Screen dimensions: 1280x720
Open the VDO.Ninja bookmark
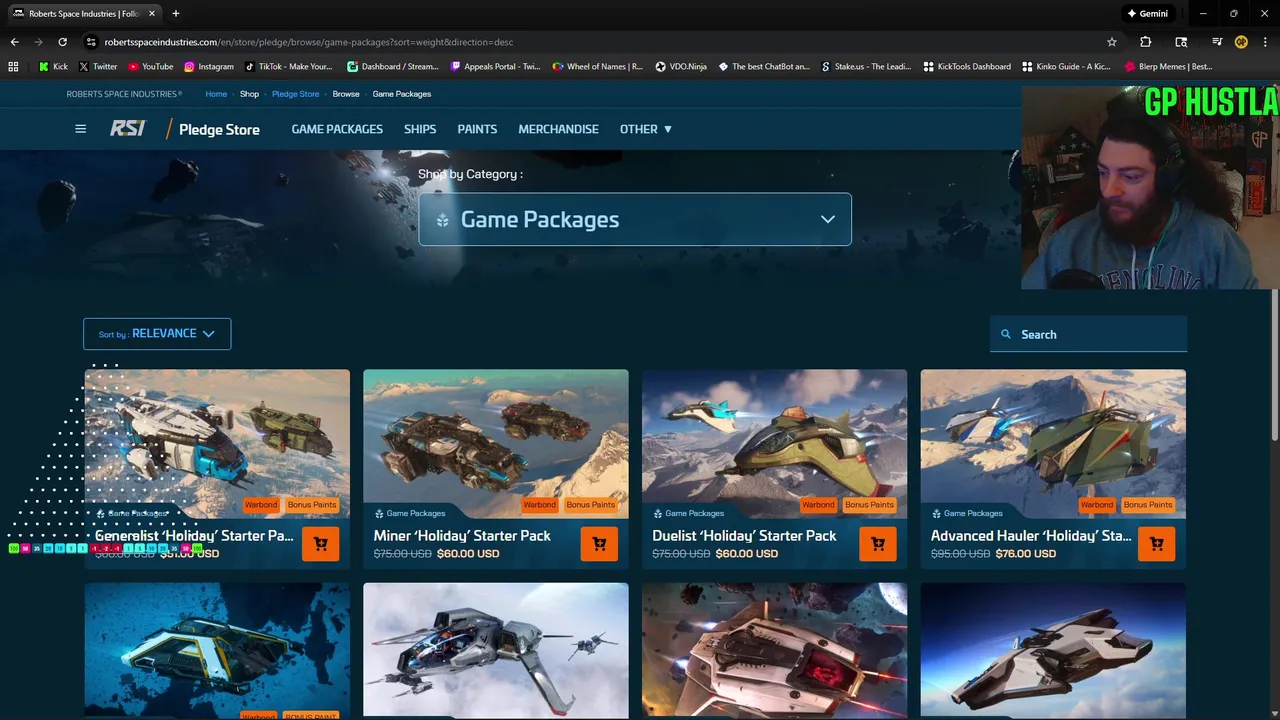click(x=681, y=66)
